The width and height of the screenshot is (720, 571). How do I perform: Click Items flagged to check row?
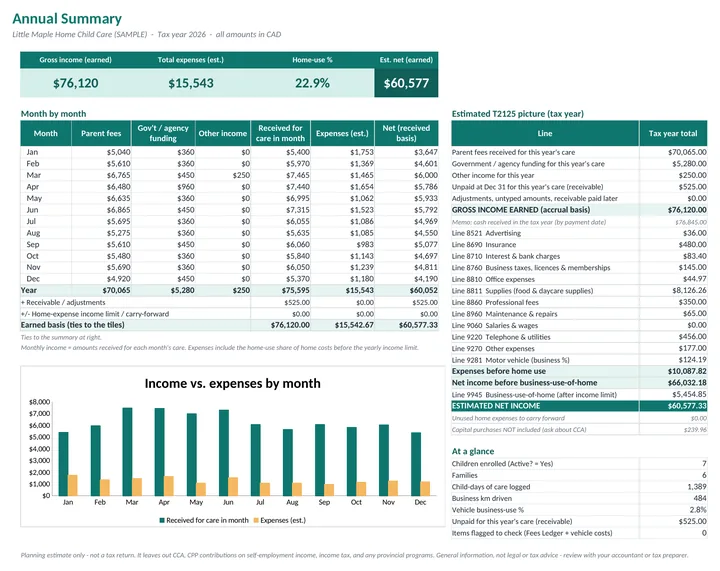(x=579, y=533)
